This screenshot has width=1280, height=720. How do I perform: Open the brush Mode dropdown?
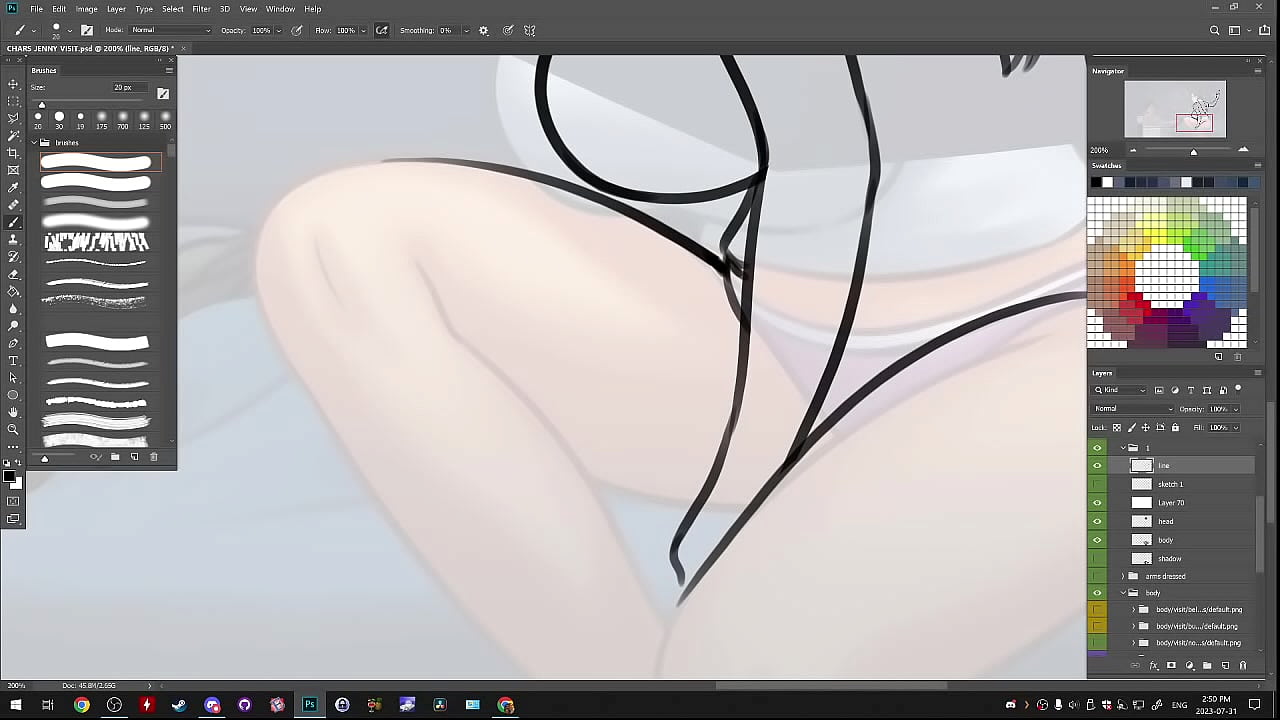pos(172,31)
